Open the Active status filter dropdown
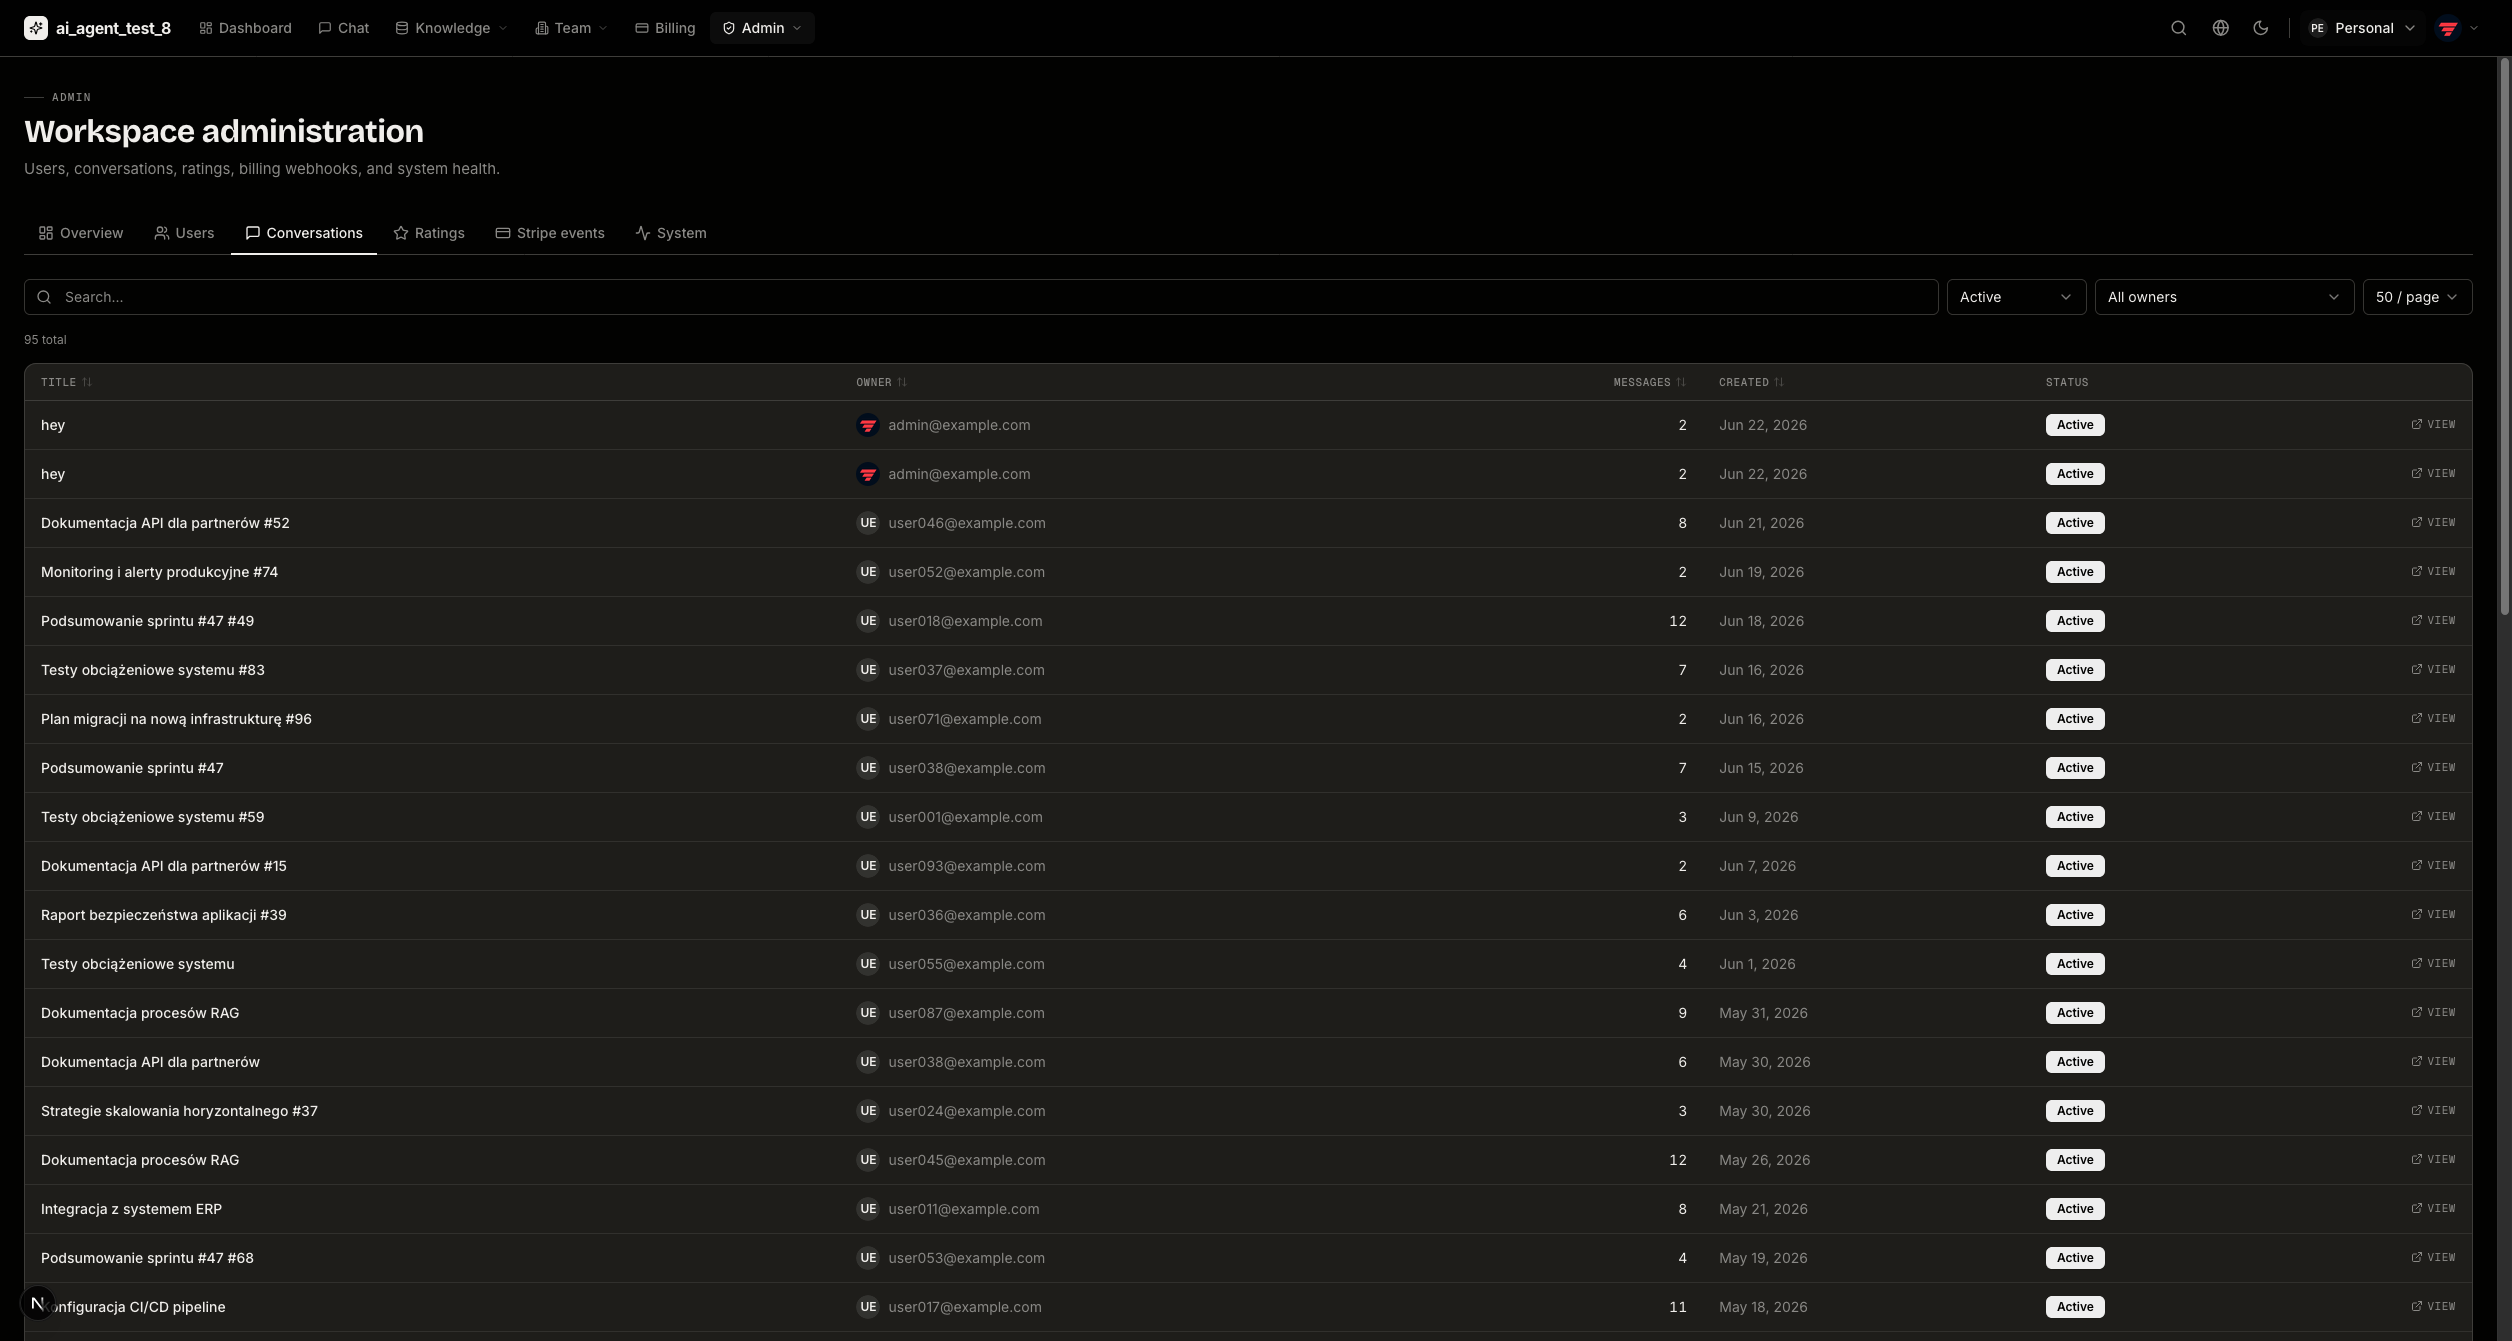 (x=2016, y=297)
